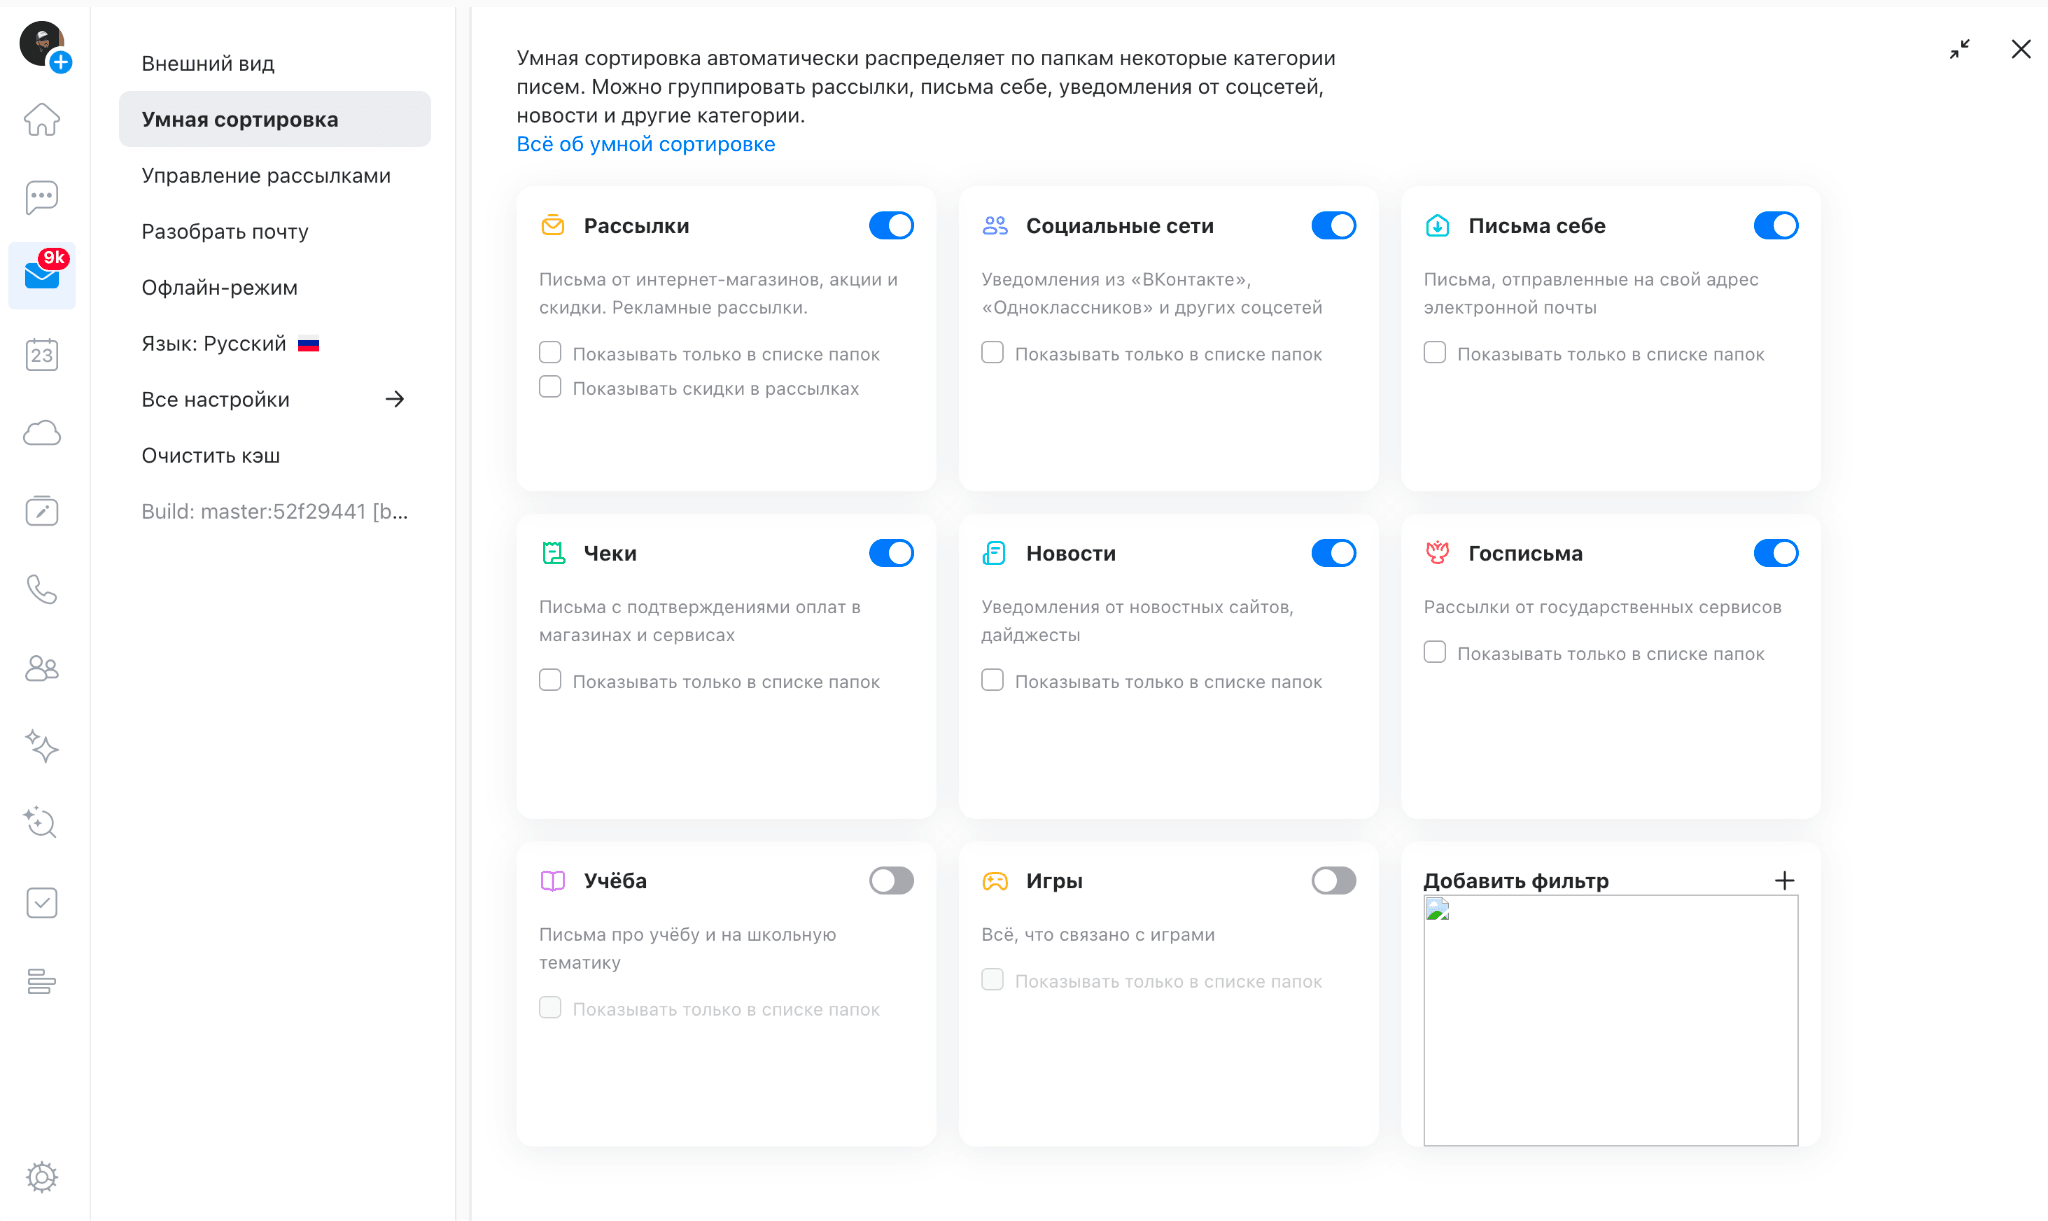Switch off the Госписьма toggle
This screenshot has width=2048, height=1221.
click(1776, 553)
